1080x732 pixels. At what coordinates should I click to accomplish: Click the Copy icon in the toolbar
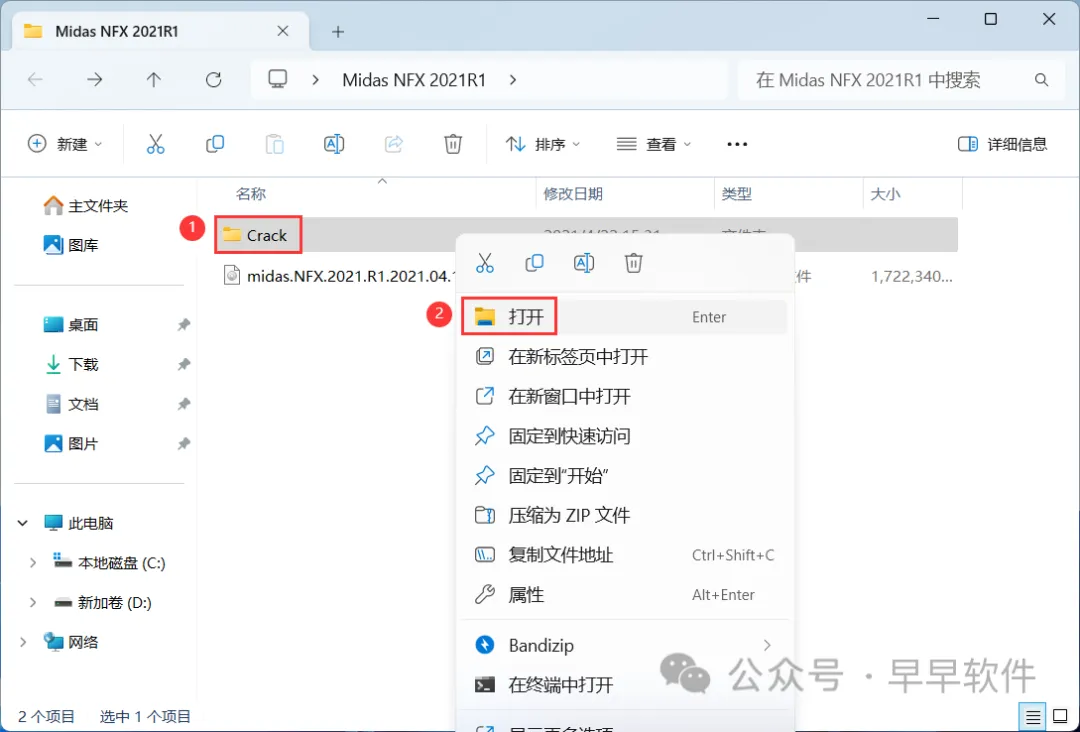(x=215, y=144)
